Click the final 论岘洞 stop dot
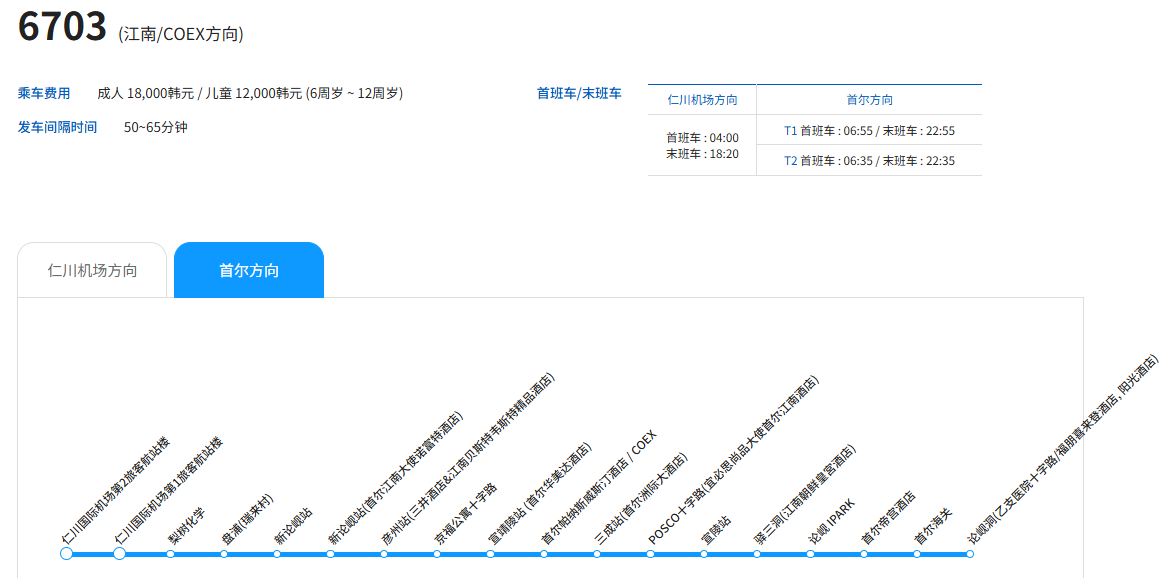Viewport: 1167px width, 578px height. pyautogui.click(x=969, y=553)
